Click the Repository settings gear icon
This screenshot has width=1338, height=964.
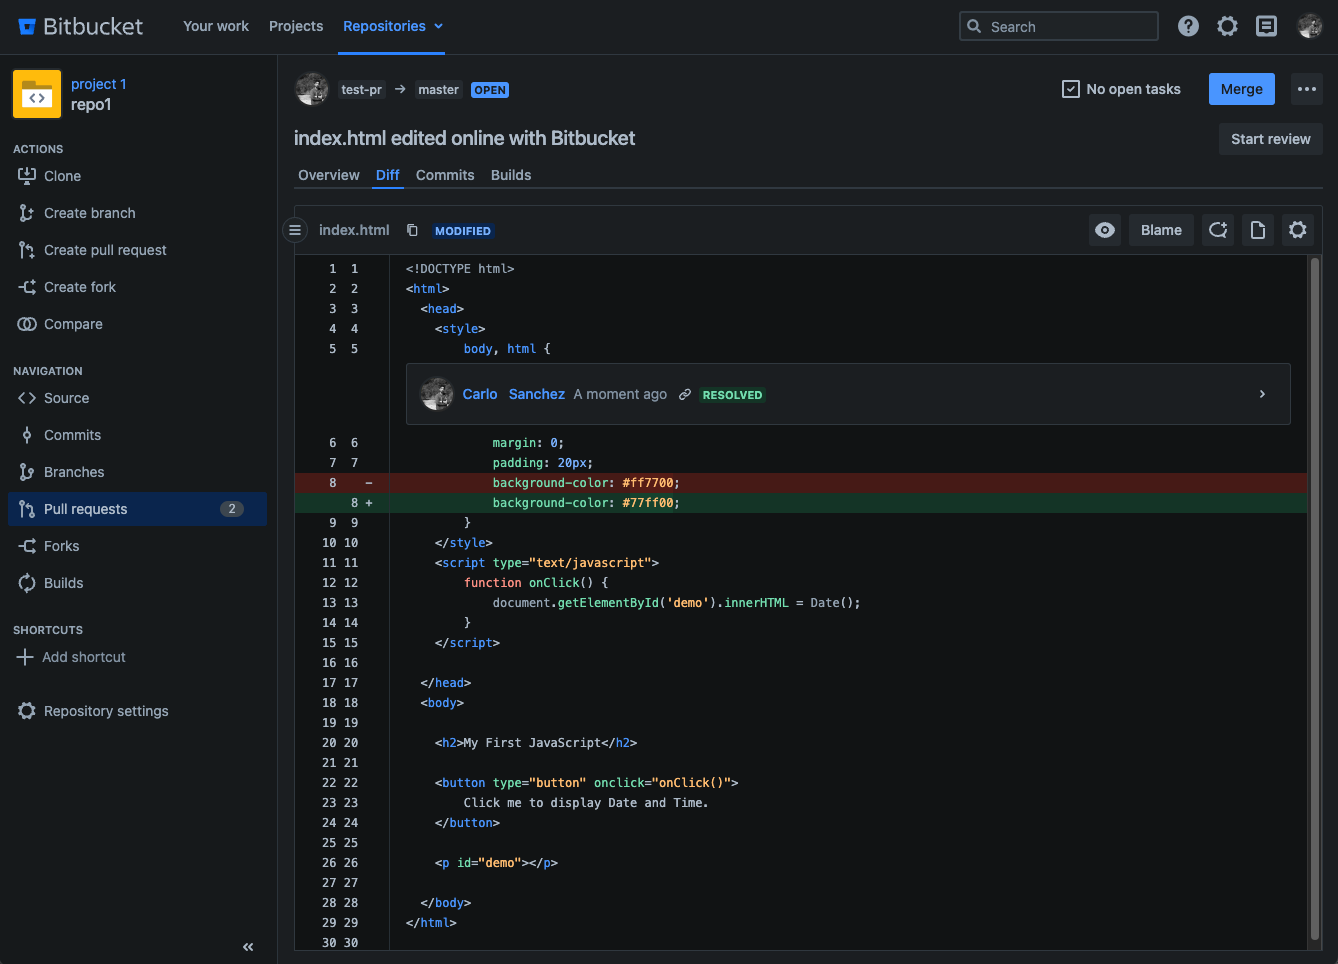pos(27,711)
